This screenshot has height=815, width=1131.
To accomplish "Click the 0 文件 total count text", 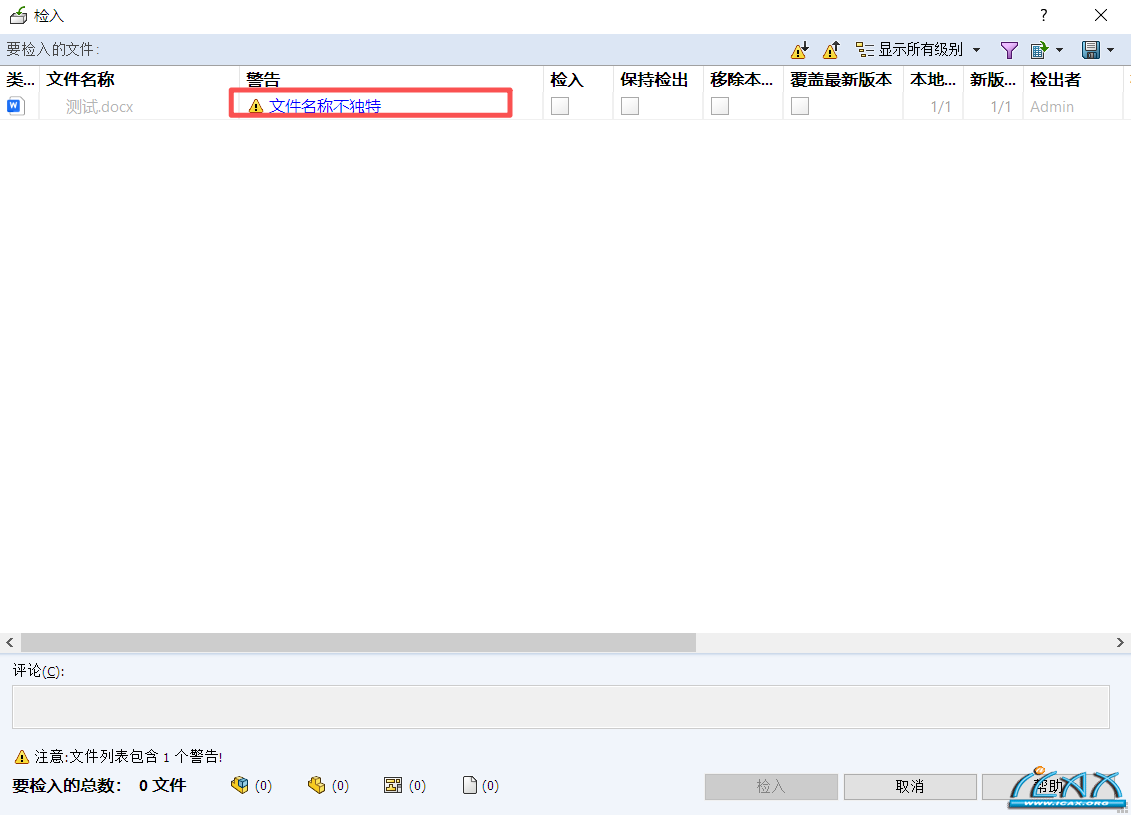I will (x=162, y=785).
